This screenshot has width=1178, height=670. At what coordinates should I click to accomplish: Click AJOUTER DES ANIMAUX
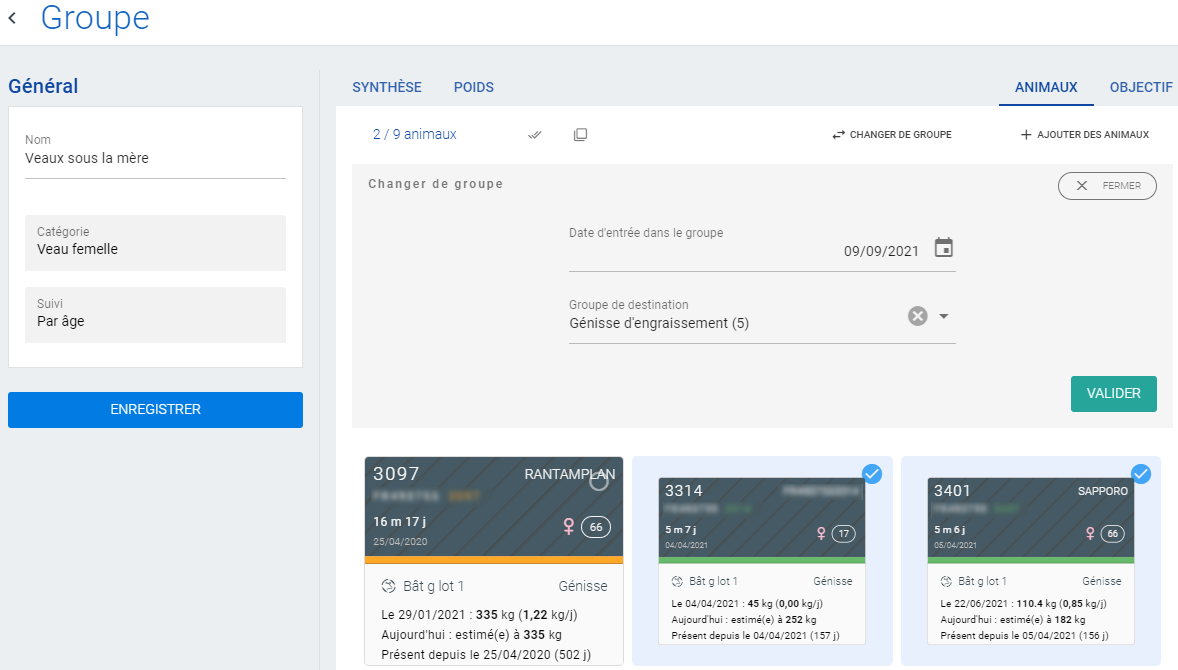pyautogui.click(x=1085, y=134)
